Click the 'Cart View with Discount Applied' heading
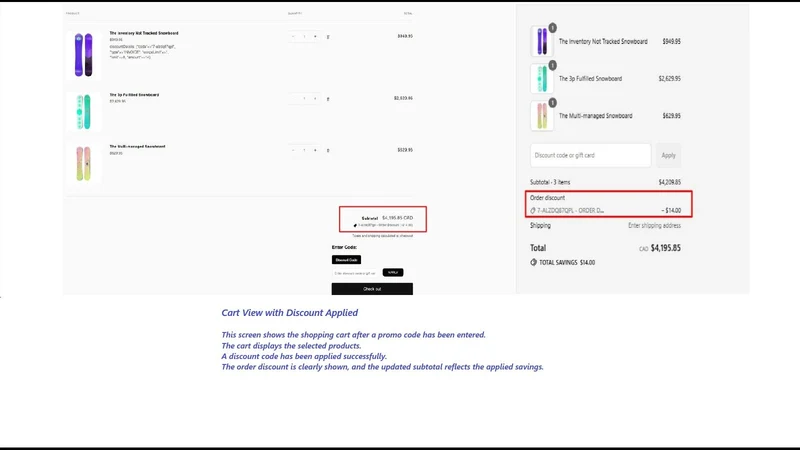 (289, 313)
